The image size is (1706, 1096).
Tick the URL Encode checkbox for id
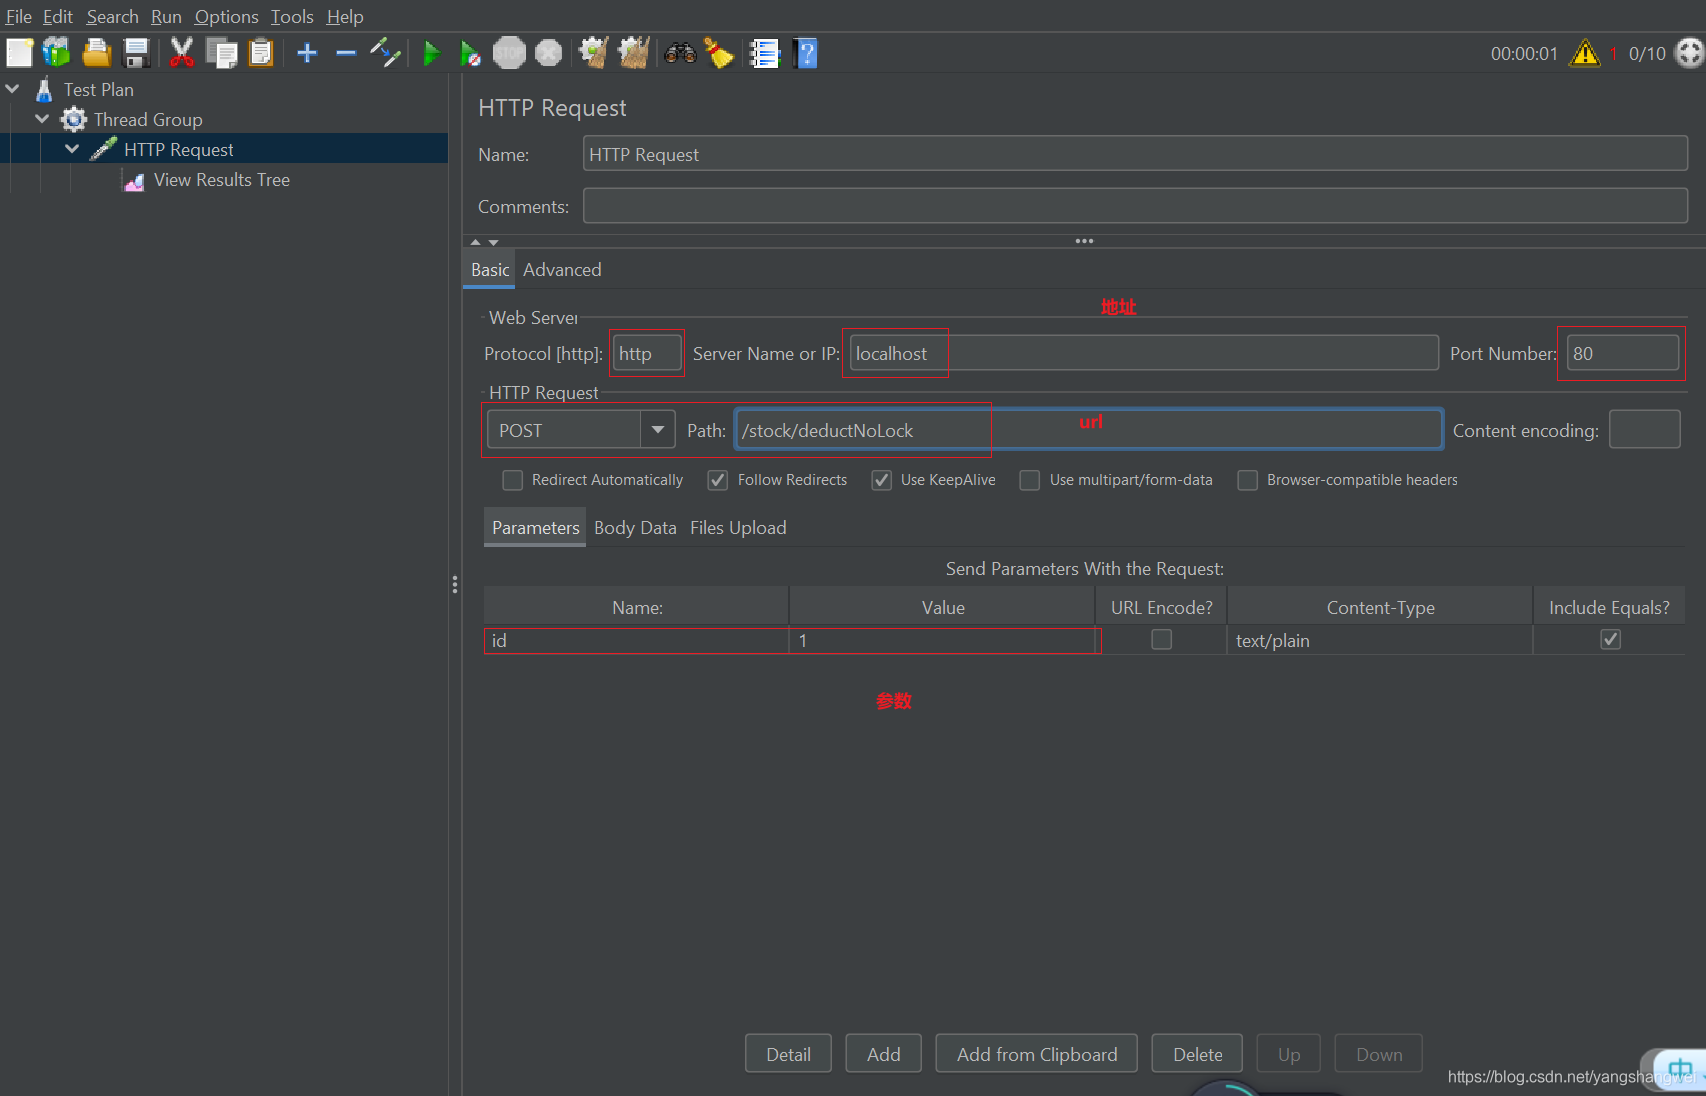coord(1161,640)
